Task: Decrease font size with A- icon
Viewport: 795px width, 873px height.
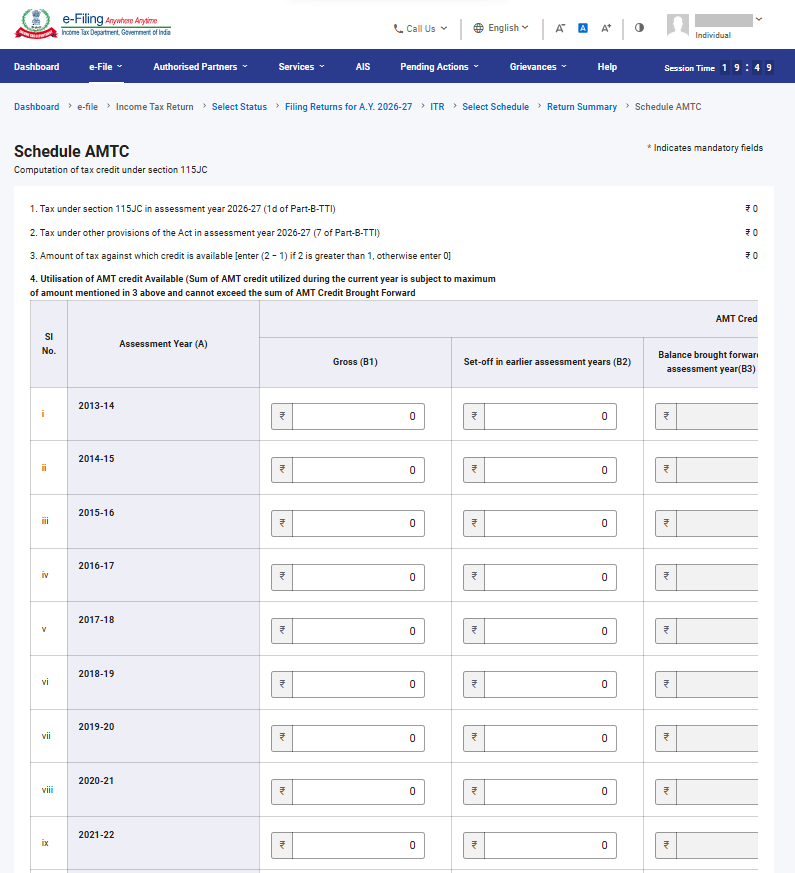Action: [x=560, y=28]
